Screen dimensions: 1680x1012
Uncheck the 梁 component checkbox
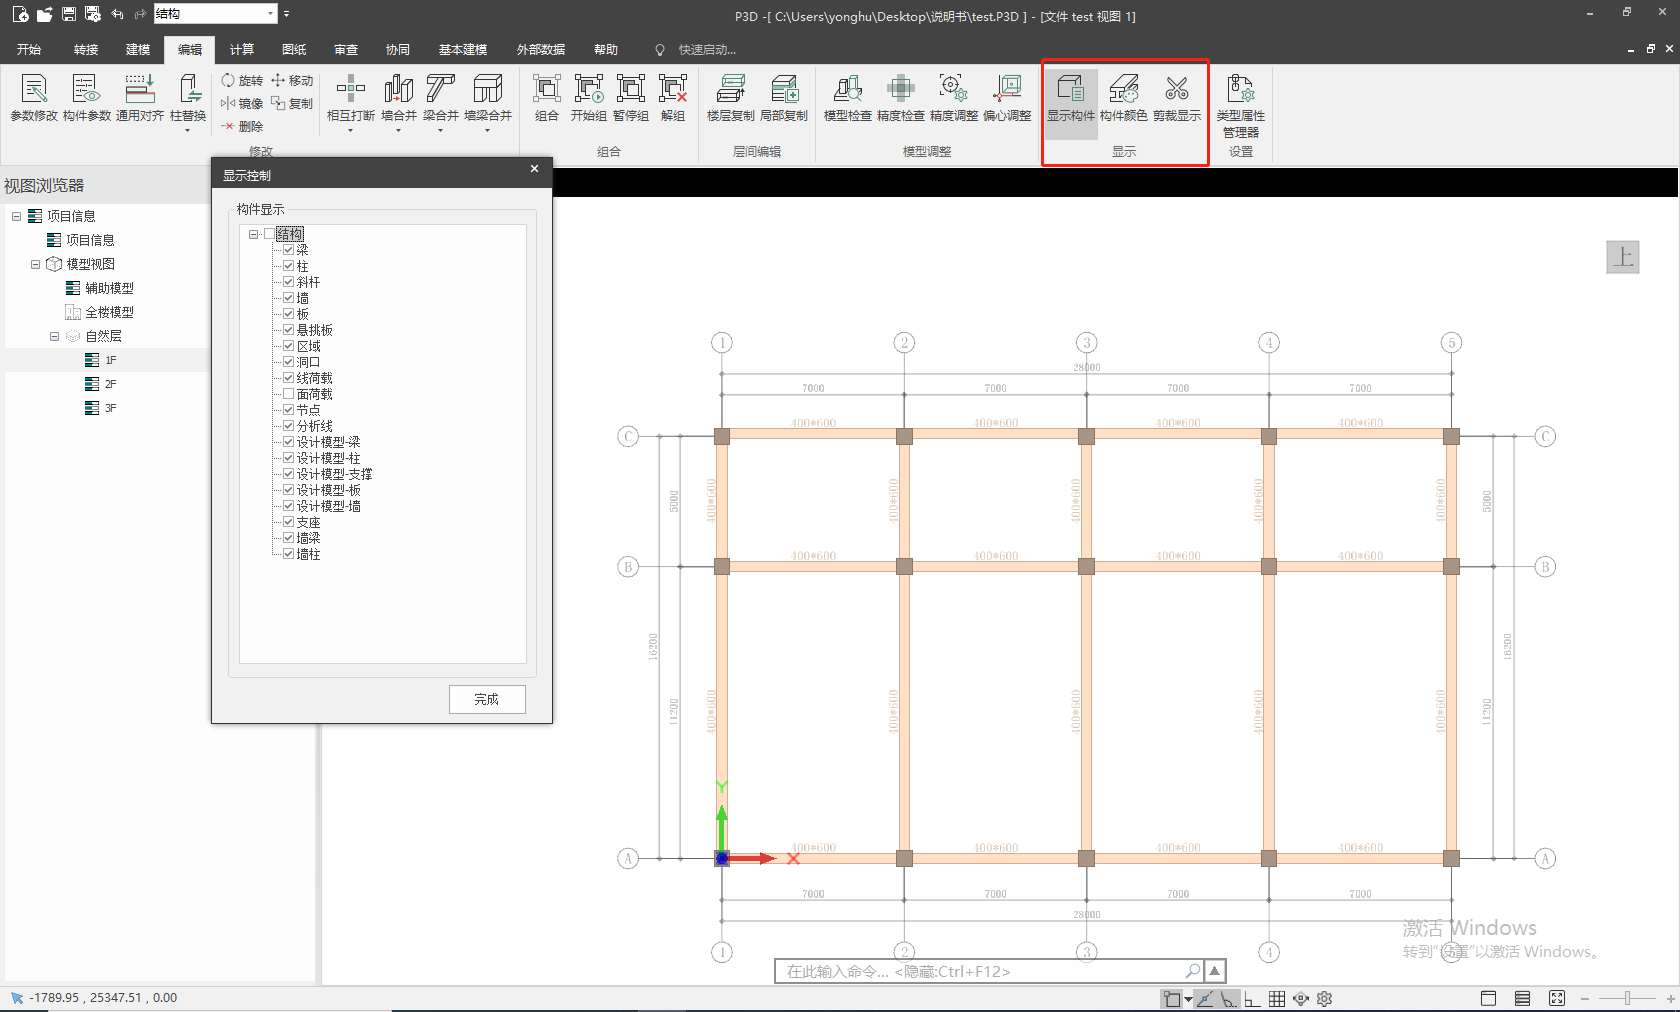tap(288, 250)
